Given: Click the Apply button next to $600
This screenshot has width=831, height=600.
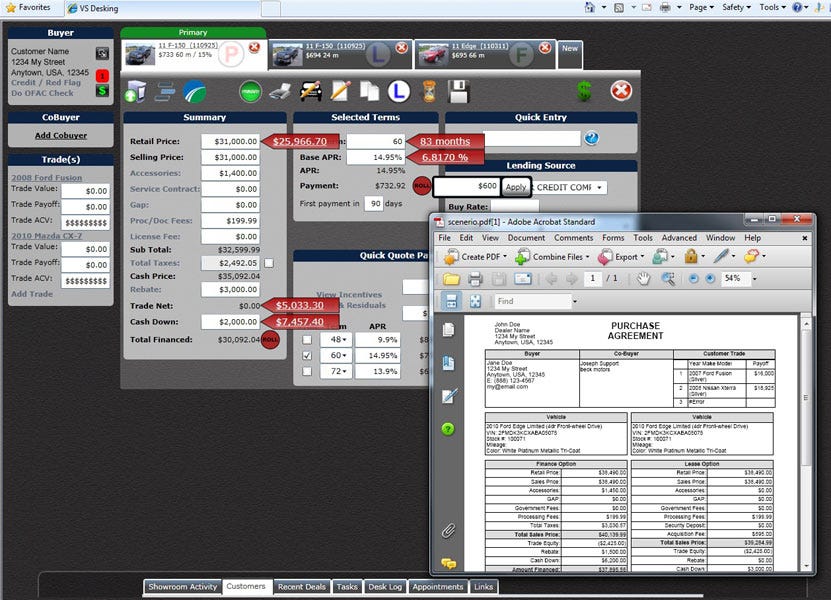Looking at the screenshot, I should 515,187.
